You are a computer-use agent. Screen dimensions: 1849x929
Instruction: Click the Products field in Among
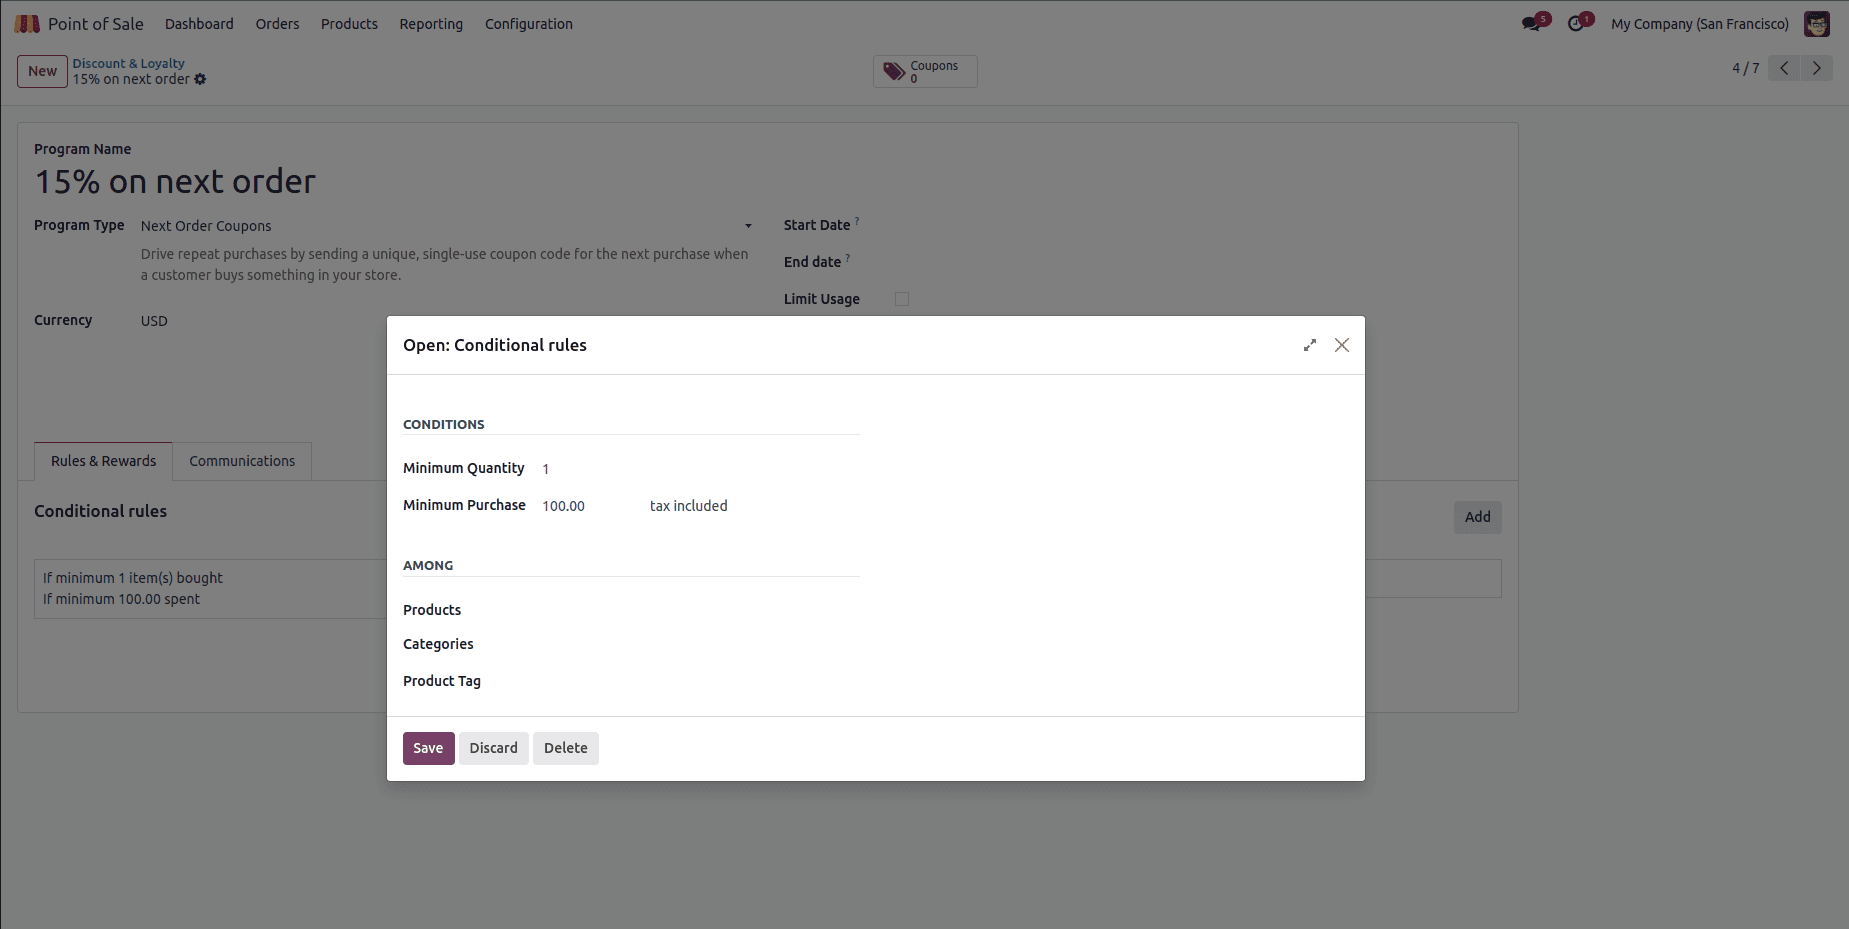pos(700,610)
